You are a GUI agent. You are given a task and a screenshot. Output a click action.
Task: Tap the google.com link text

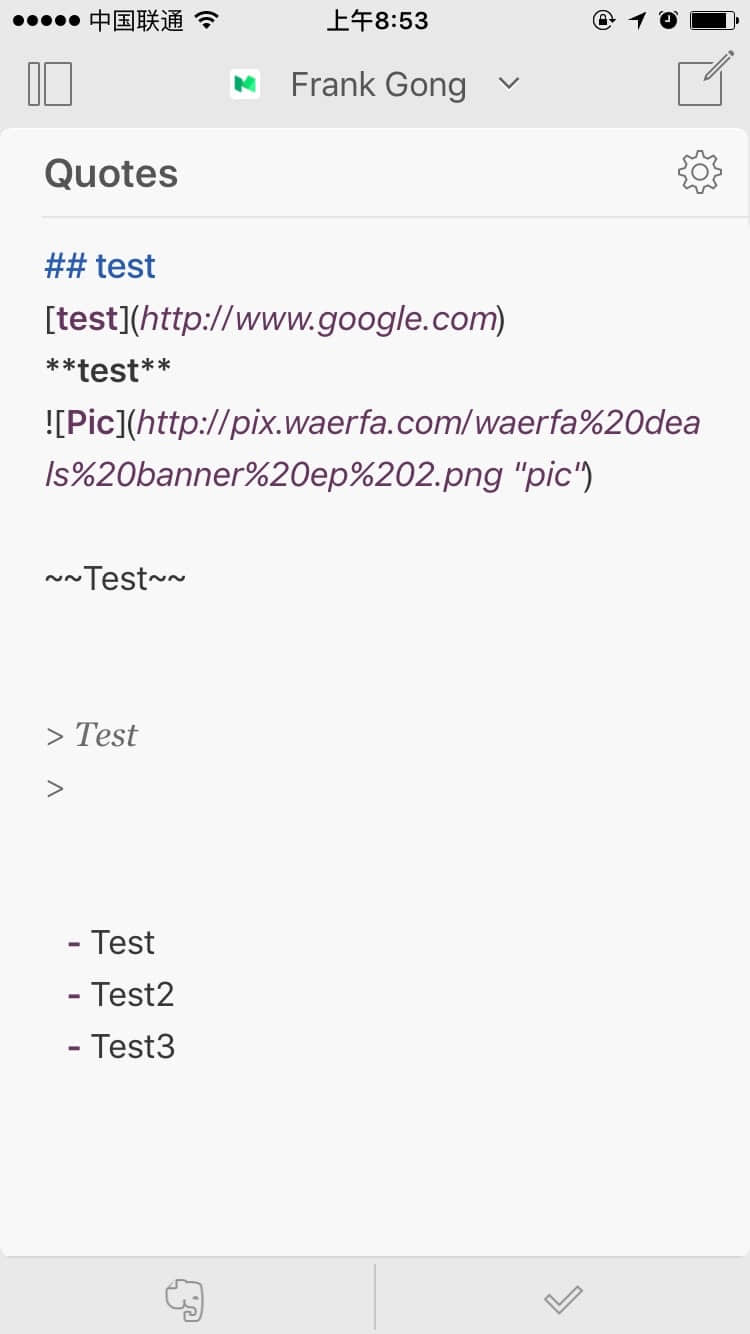click(318, 318)
